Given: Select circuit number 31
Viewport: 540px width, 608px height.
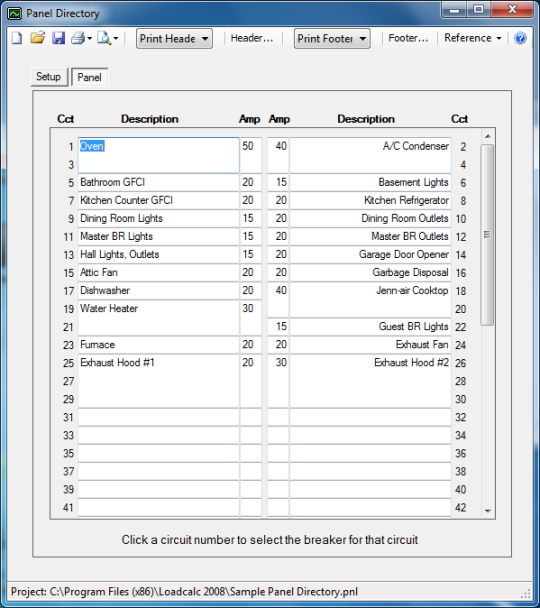Looking at the screenshot, I should [x=69, y=418].
